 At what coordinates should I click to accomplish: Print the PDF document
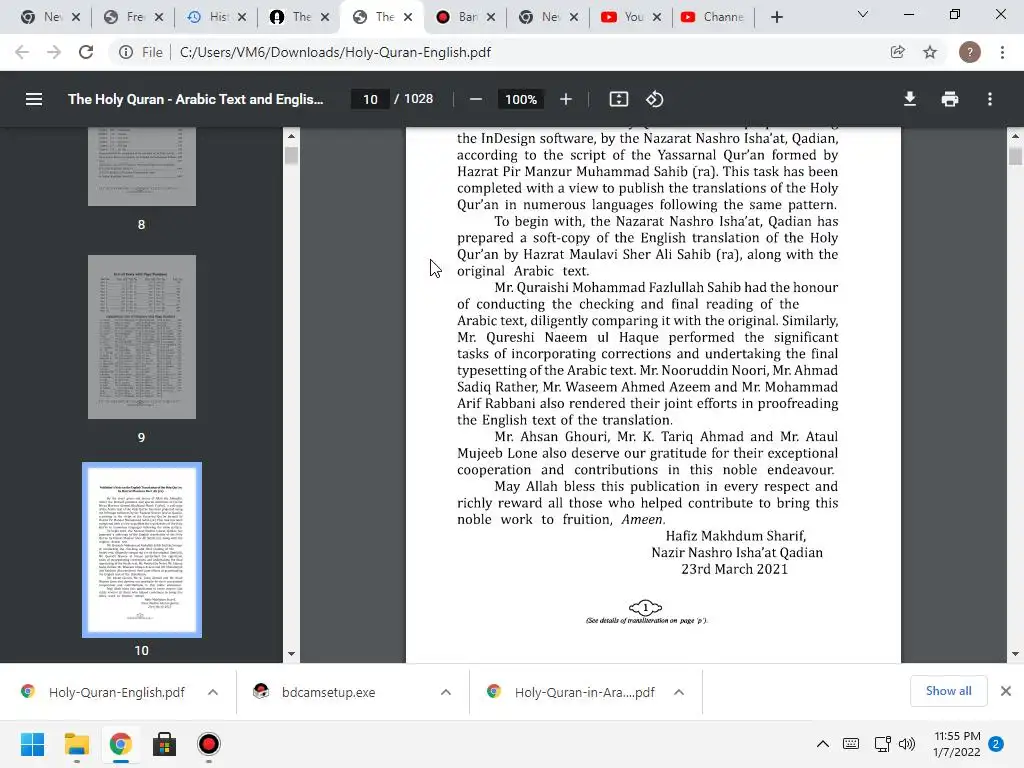[950, 99]
